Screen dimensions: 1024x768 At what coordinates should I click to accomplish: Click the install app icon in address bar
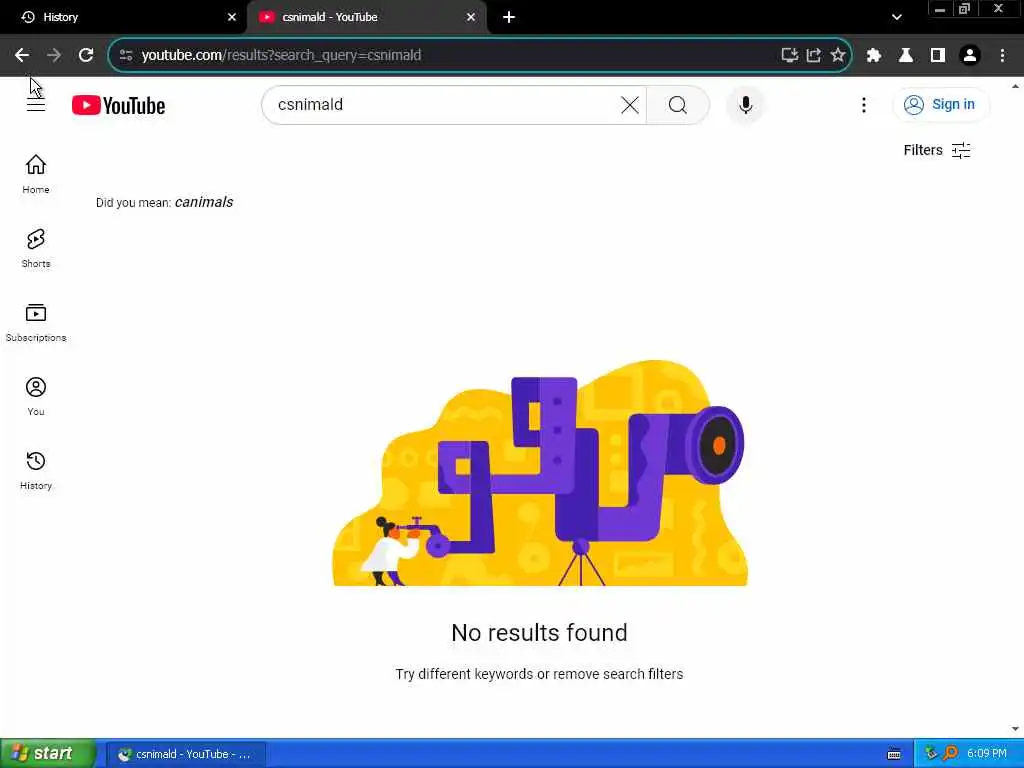click(x=790, y=56)
